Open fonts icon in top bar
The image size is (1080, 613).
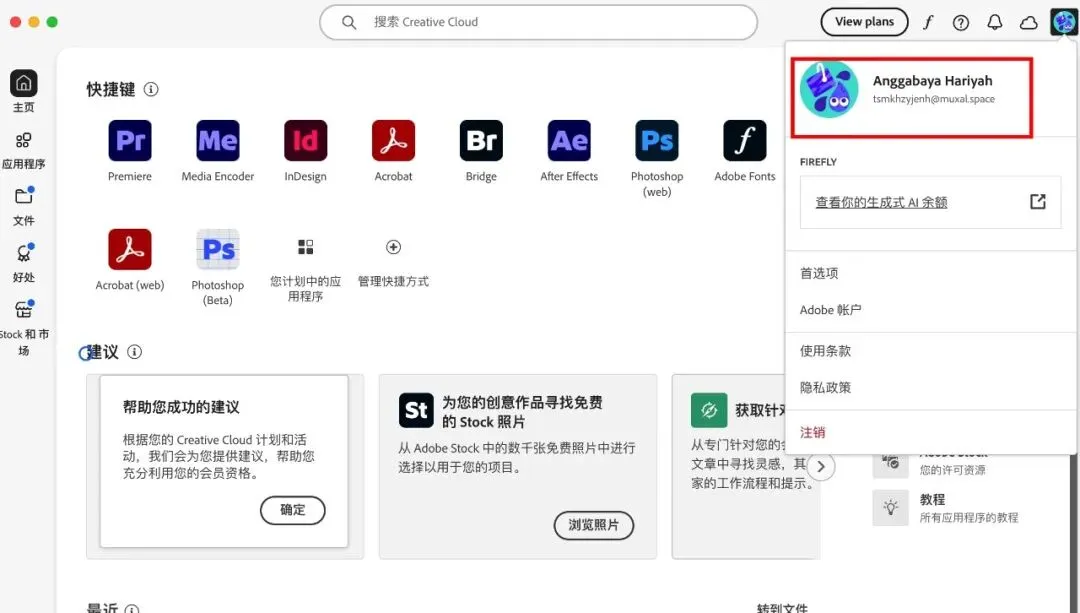pos(928,22)
